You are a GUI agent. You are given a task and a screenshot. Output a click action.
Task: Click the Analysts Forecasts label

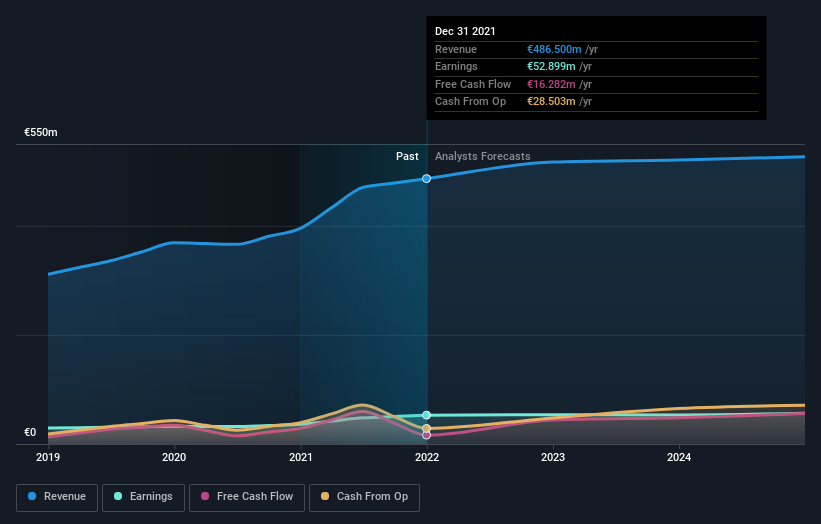click(x=483, y=157)
